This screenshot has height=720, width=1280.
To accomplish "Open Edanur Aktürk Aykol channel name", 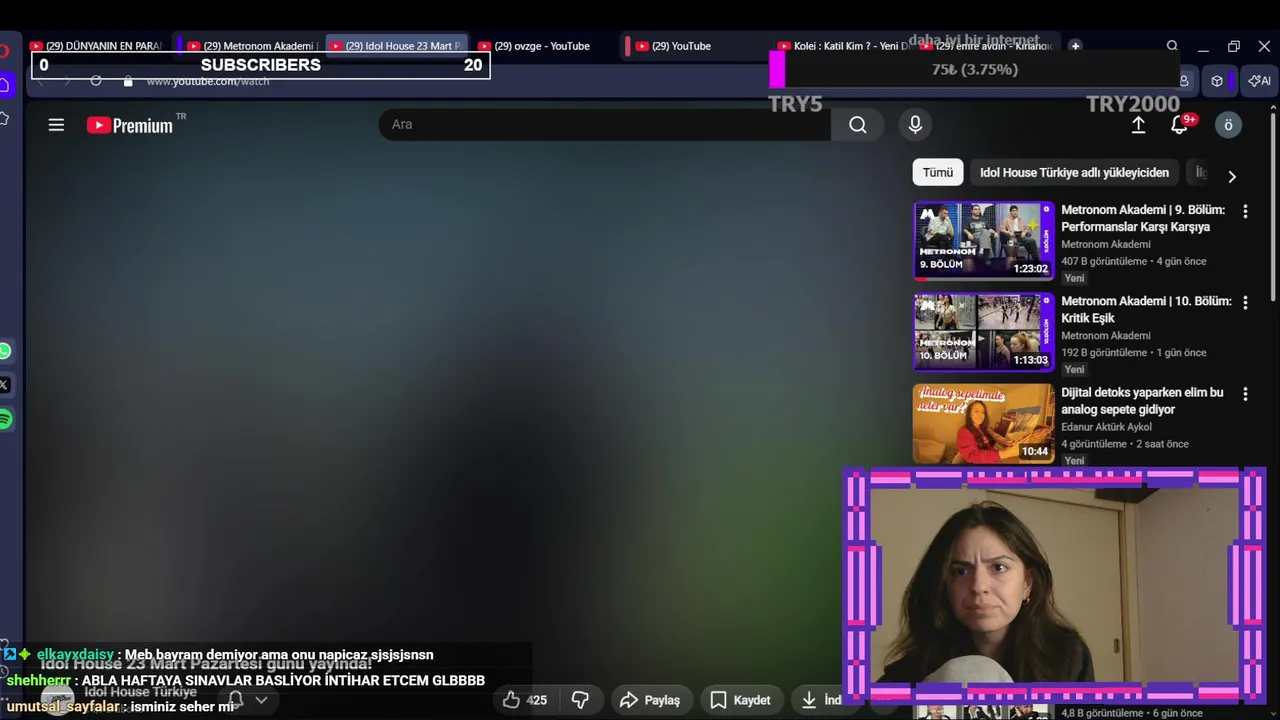I will [x=1106, y=427].
